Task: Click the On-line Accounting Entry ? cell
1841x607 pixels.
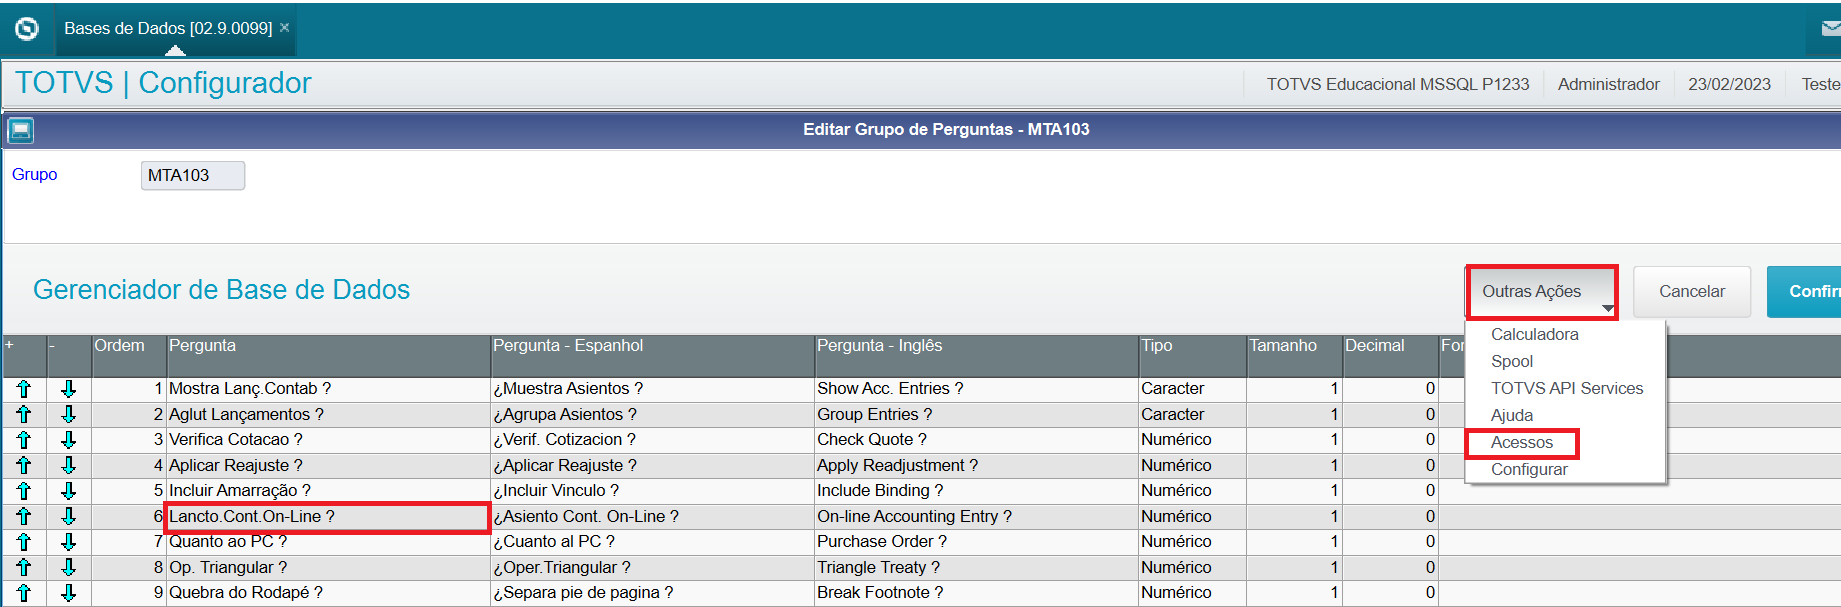Action: [x=976, y=516]
